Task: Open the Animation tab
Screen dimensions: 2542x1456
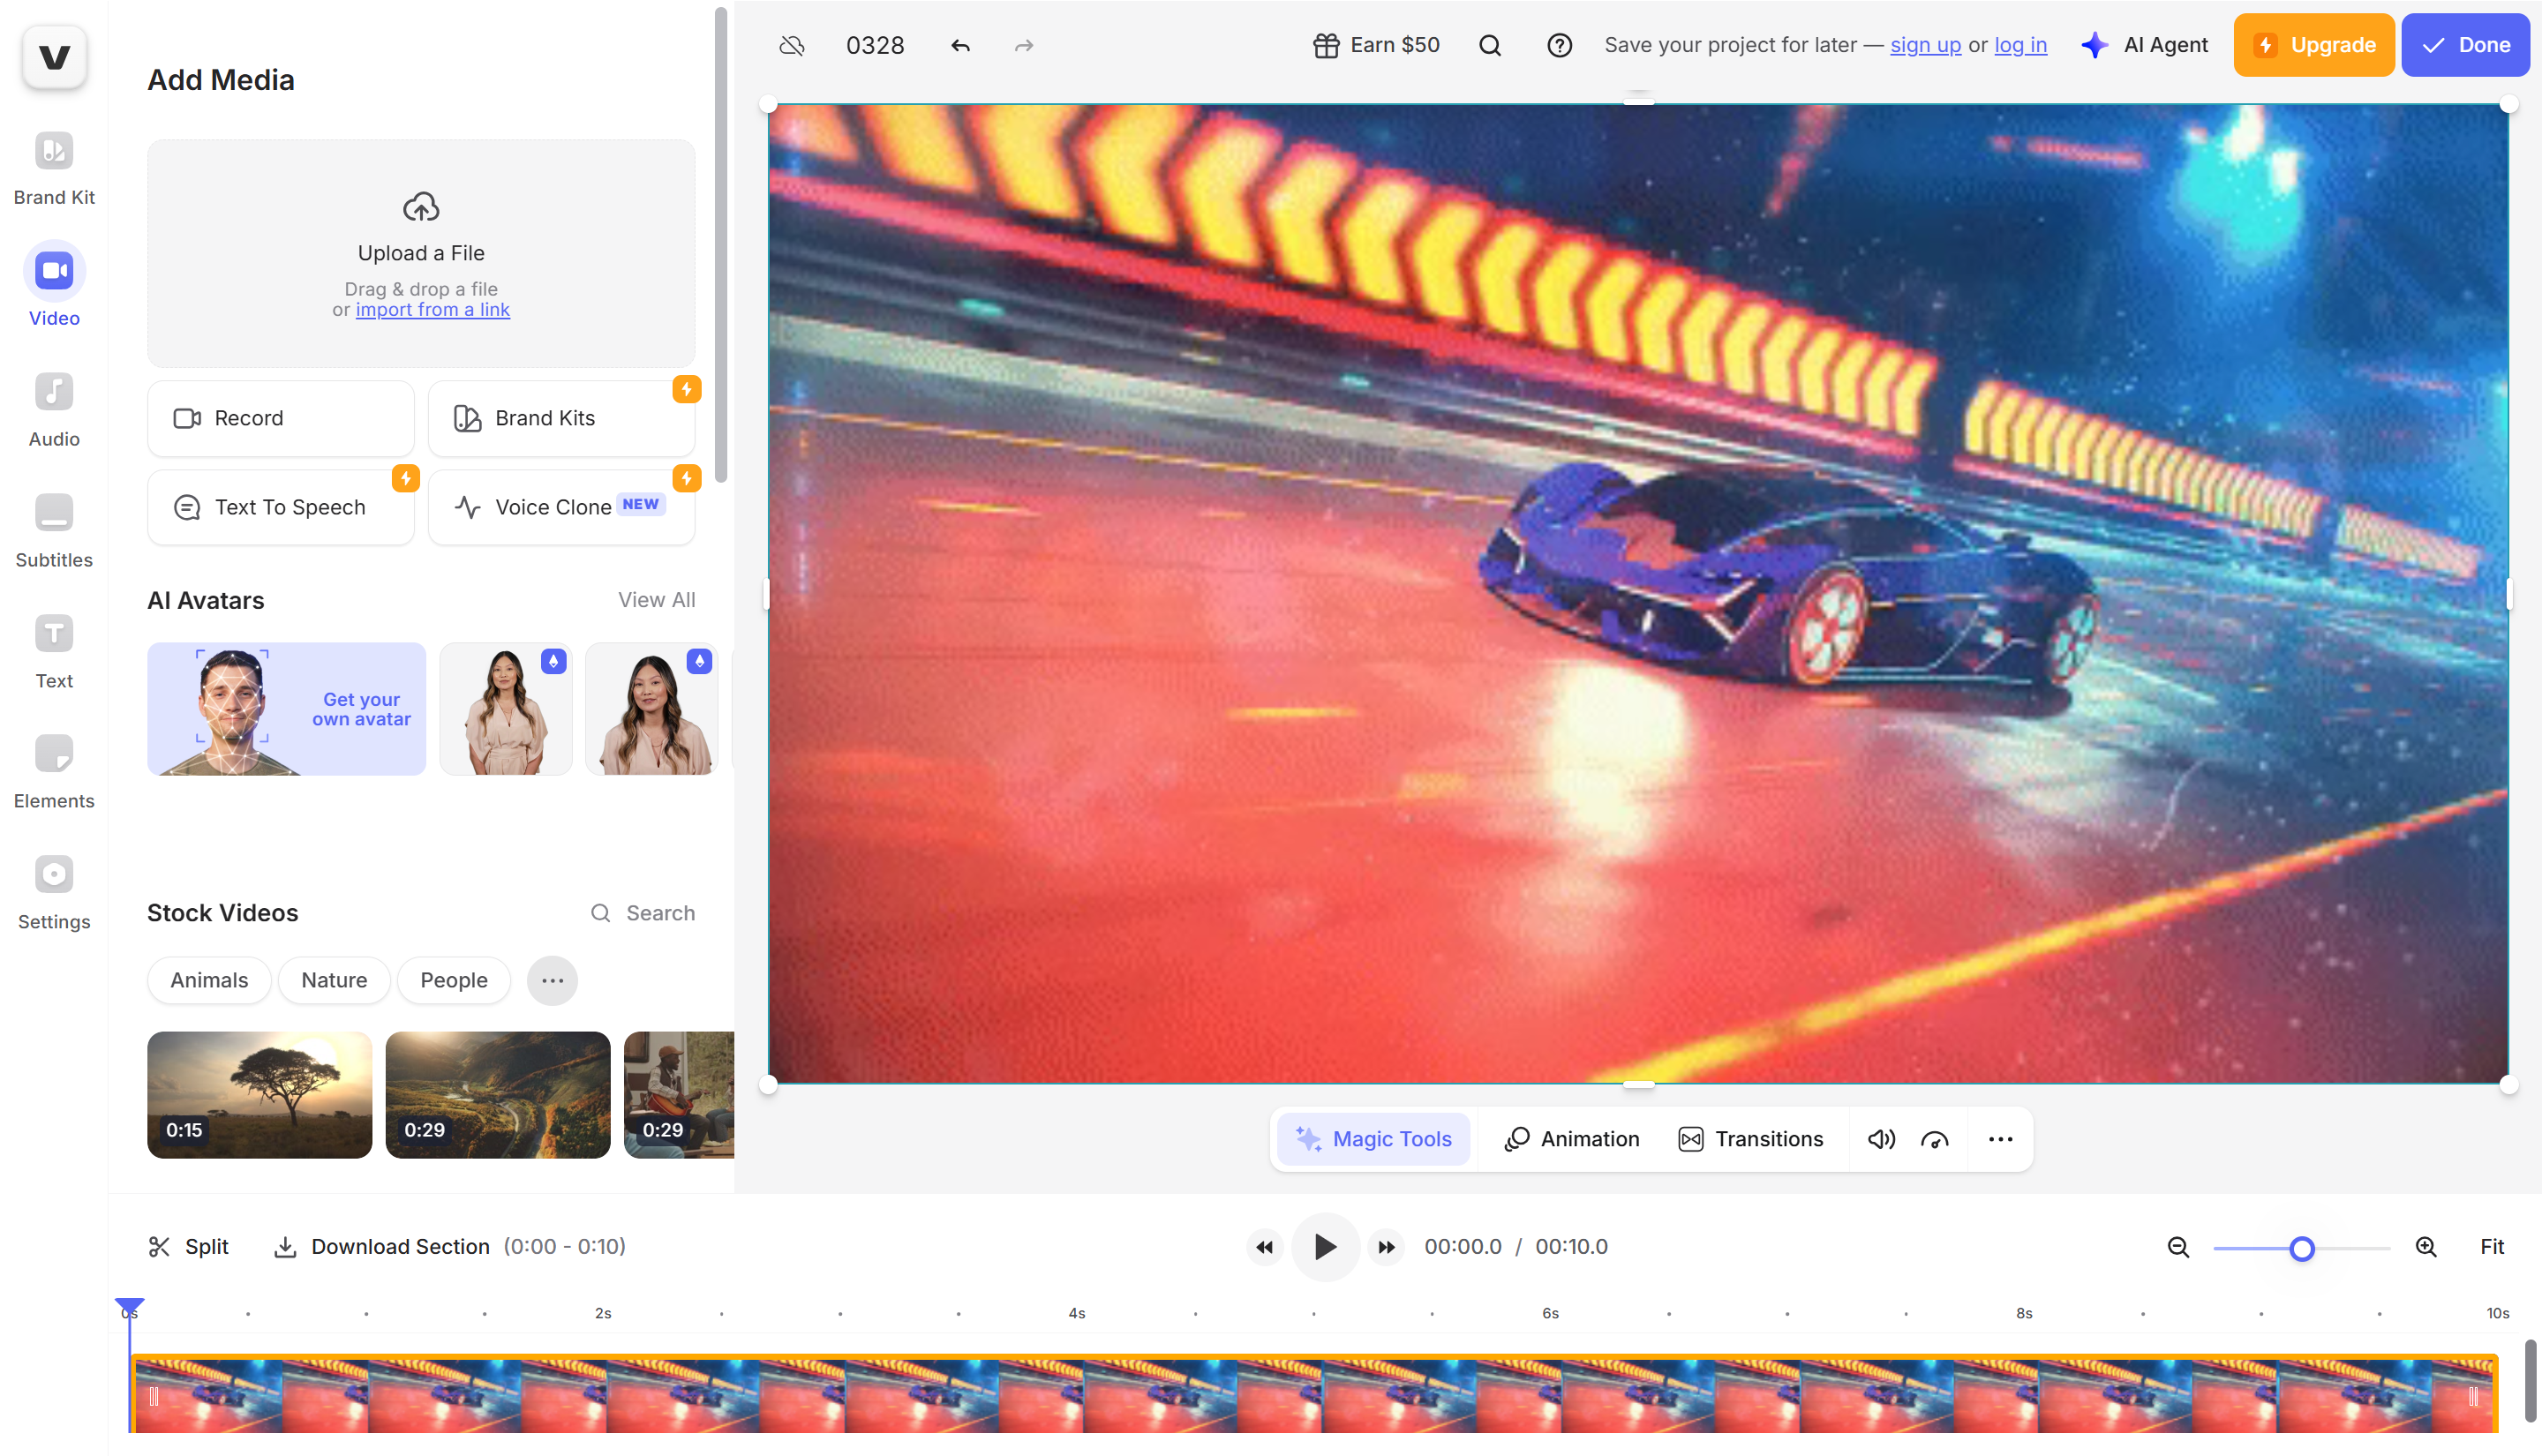Action: pyautogui.click(x=1570, y=1138)
